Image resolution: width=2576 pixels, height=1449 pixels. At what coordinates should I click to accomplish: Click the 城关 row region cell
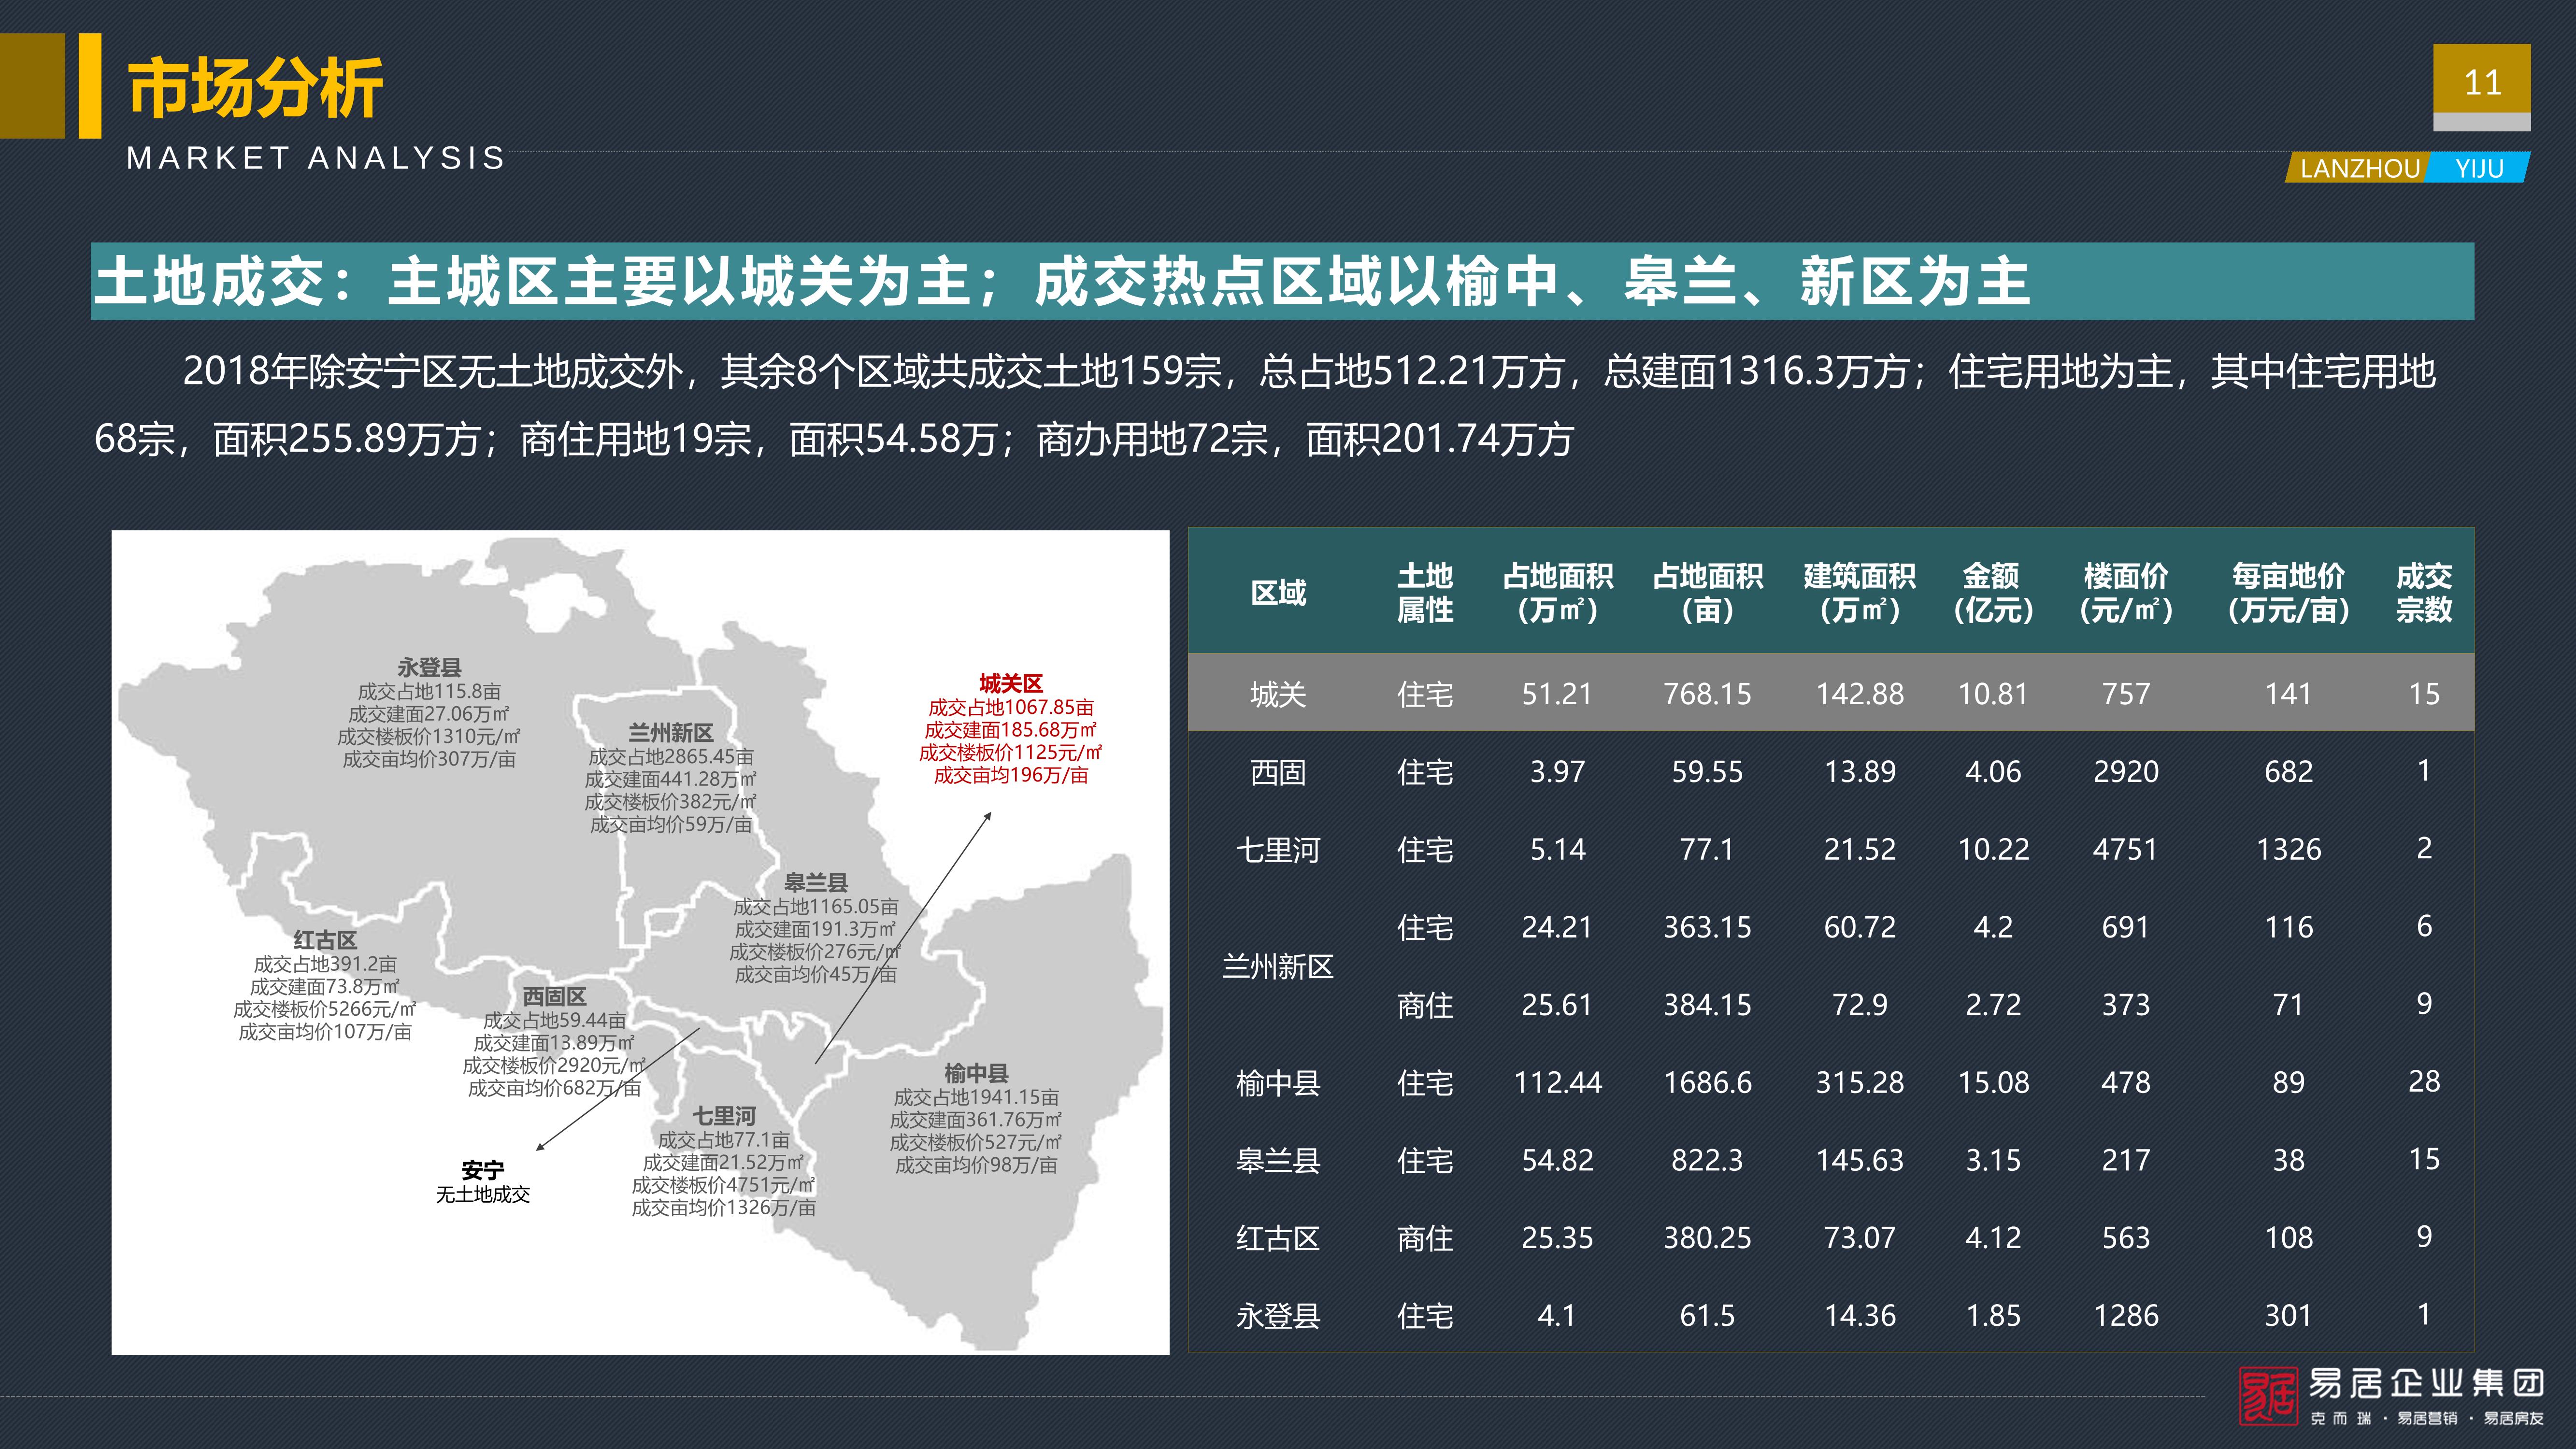pyautogui.click(x=1278, y=694)
